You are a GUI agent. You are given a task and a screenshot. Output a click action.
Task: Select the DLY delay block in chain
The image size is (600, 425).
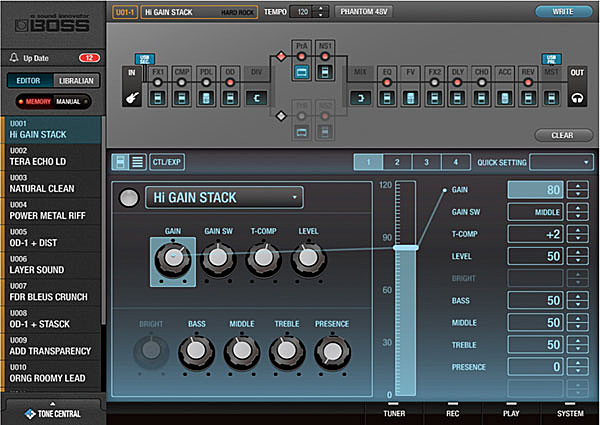456,98
